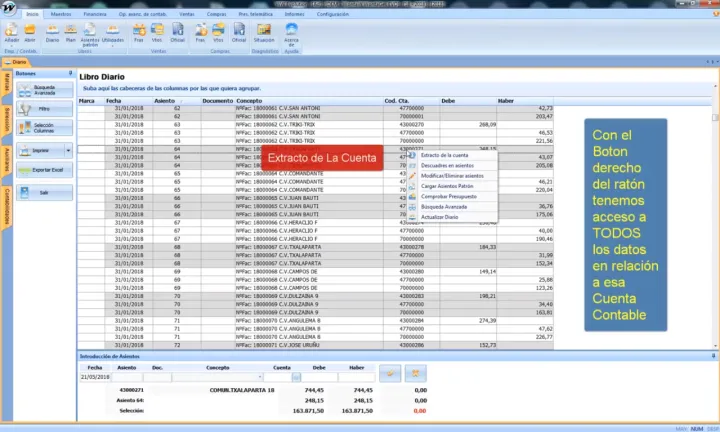720x432 pixels.
Task: Exit with the Salir button
Action: coord(44,192)
